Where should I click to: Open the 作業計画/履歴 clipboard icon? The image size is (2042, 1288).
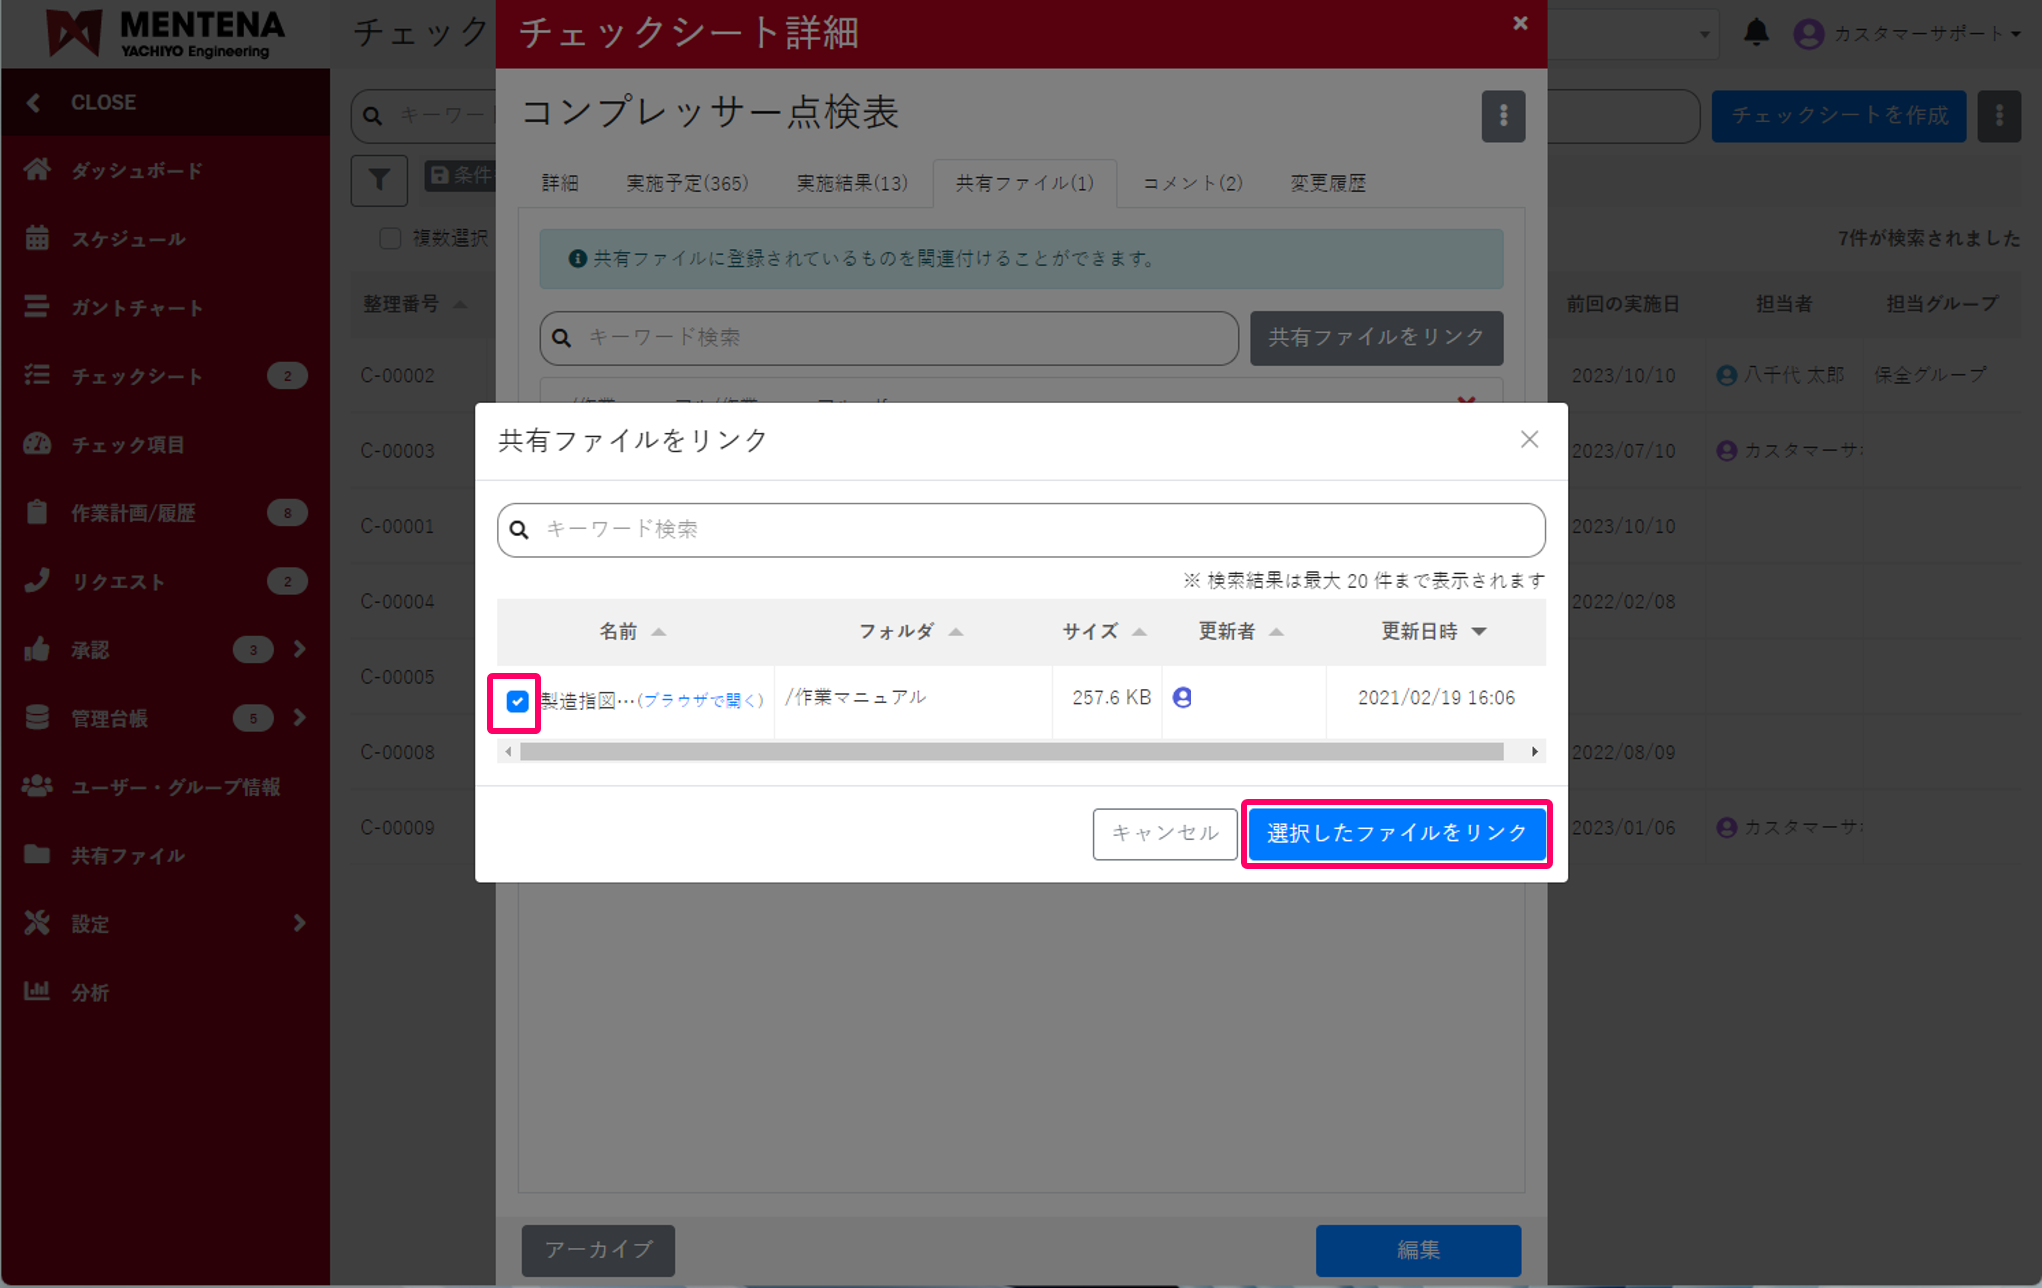coord(37,512)
